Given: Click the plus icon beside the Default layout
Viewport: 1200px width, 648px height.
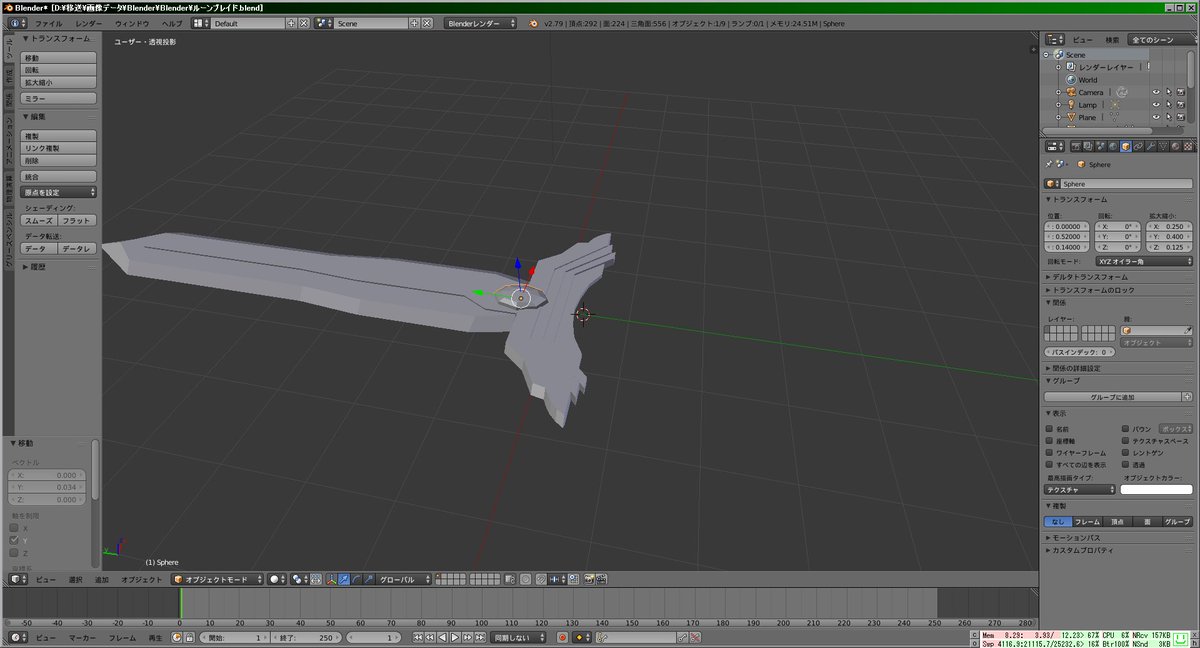Looking at the screenshot, I should coord(291,22).
